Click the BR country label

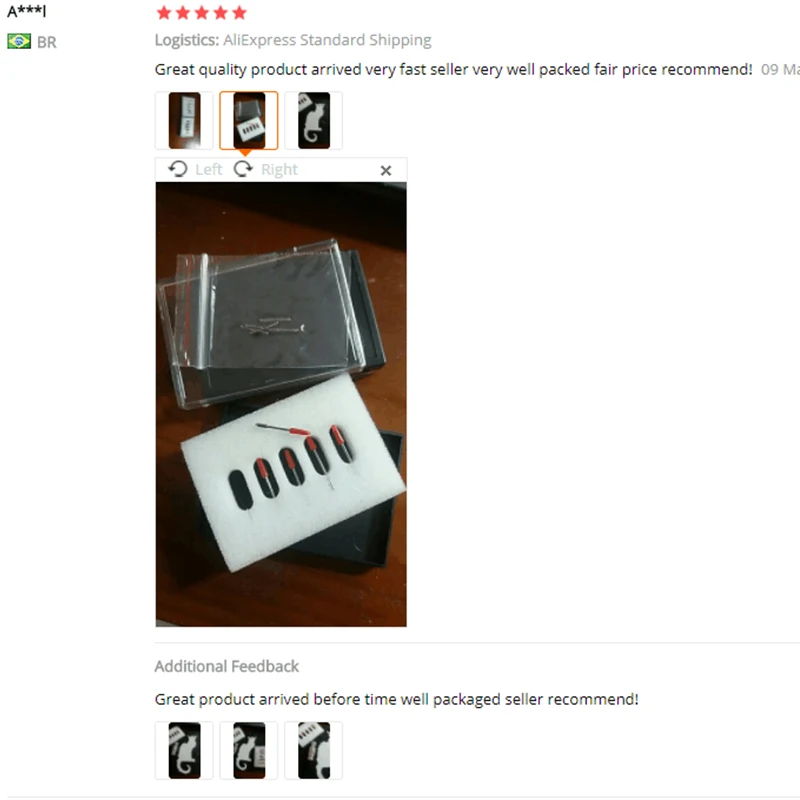coord(46,42)
